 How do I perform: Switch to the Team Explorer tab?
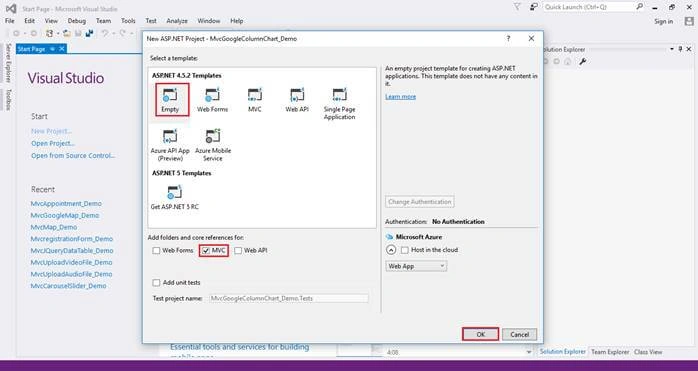tap(610, 352)
